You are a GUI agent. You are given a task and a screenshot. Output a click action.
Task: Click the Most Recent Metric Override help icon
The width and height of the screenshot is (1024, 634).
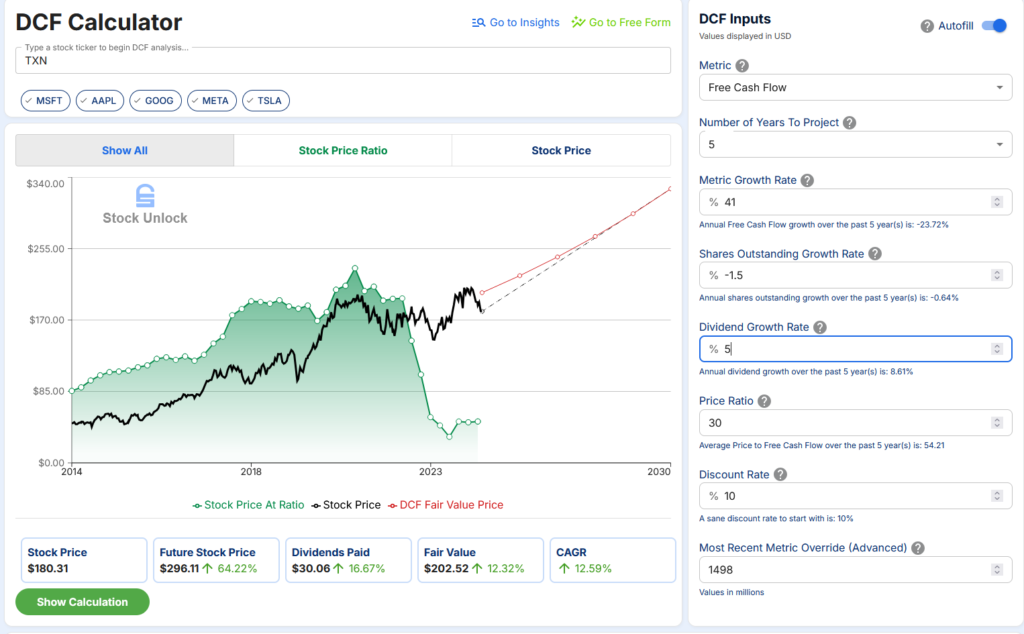point(918,548)
